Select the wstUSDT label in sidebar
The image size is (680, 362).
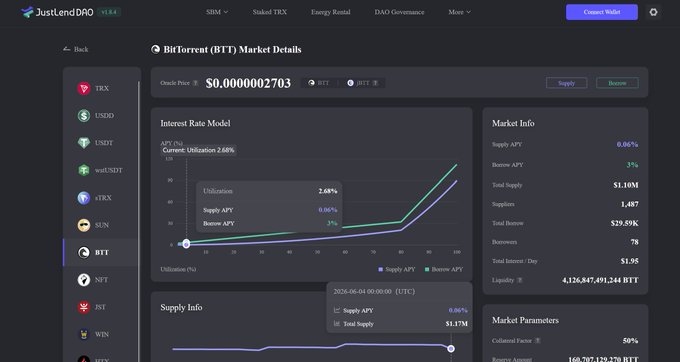tap(109, 170)
